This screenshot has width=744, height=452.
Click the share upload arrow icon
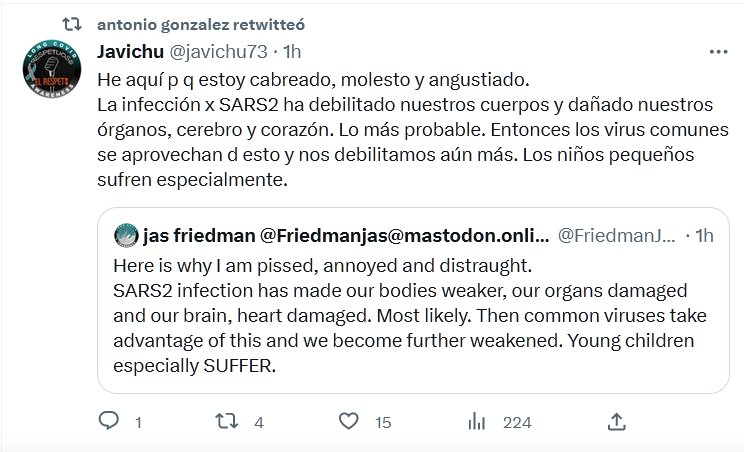[617, 421]
